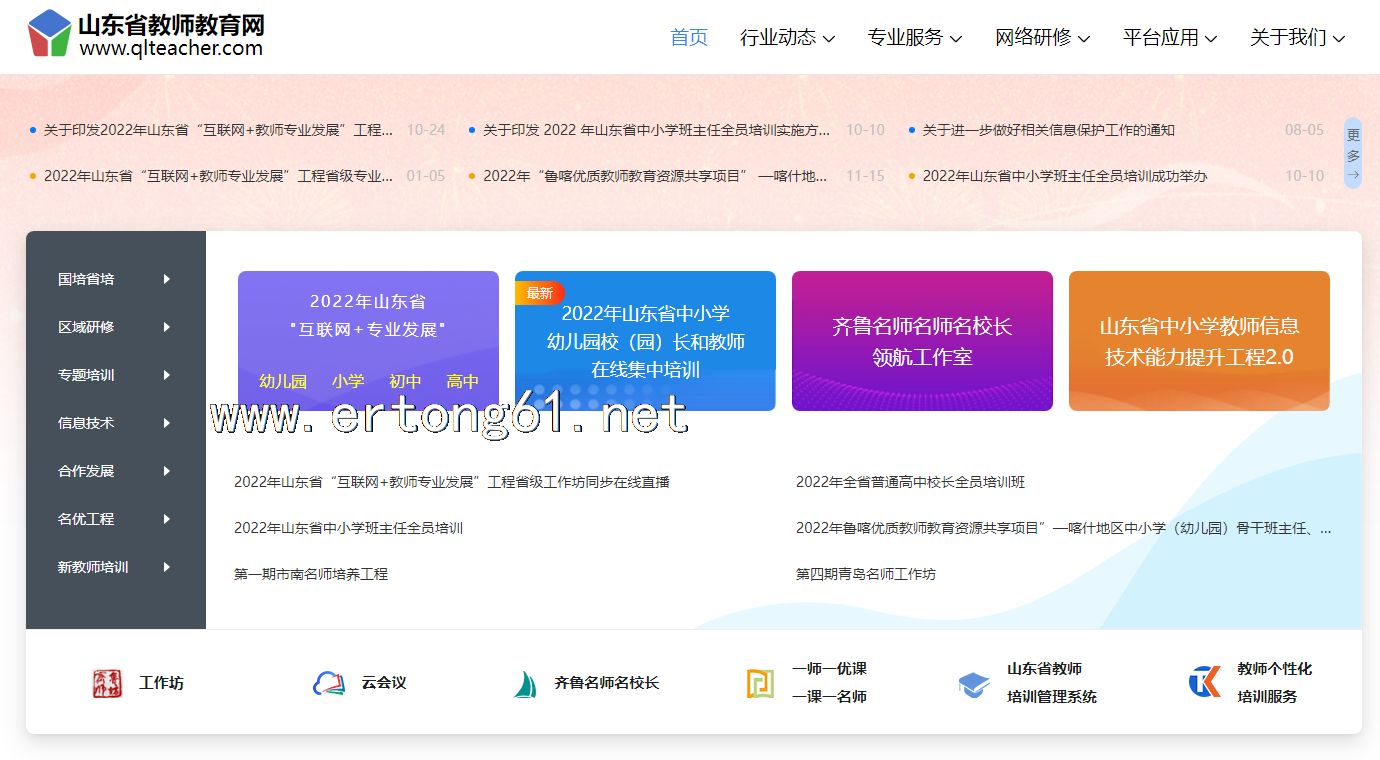
Task: Open the orange 信息技术能力提升工程2.0 card
Action: [x=1199, y=341]
